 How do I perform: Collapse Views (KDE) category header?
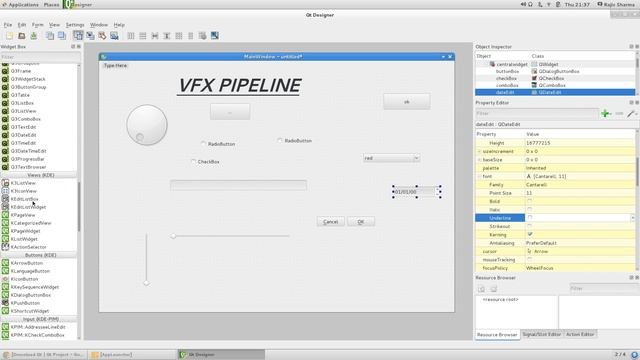pyautogui.click(x=40, y=175)
